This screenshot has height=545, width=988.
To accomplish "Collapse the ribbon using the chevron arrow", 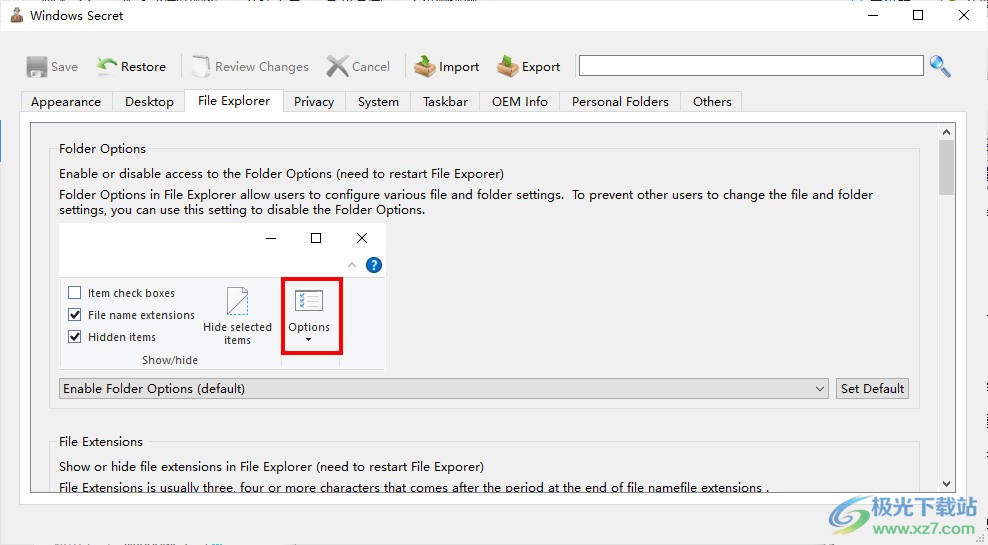I will (352, 265).
